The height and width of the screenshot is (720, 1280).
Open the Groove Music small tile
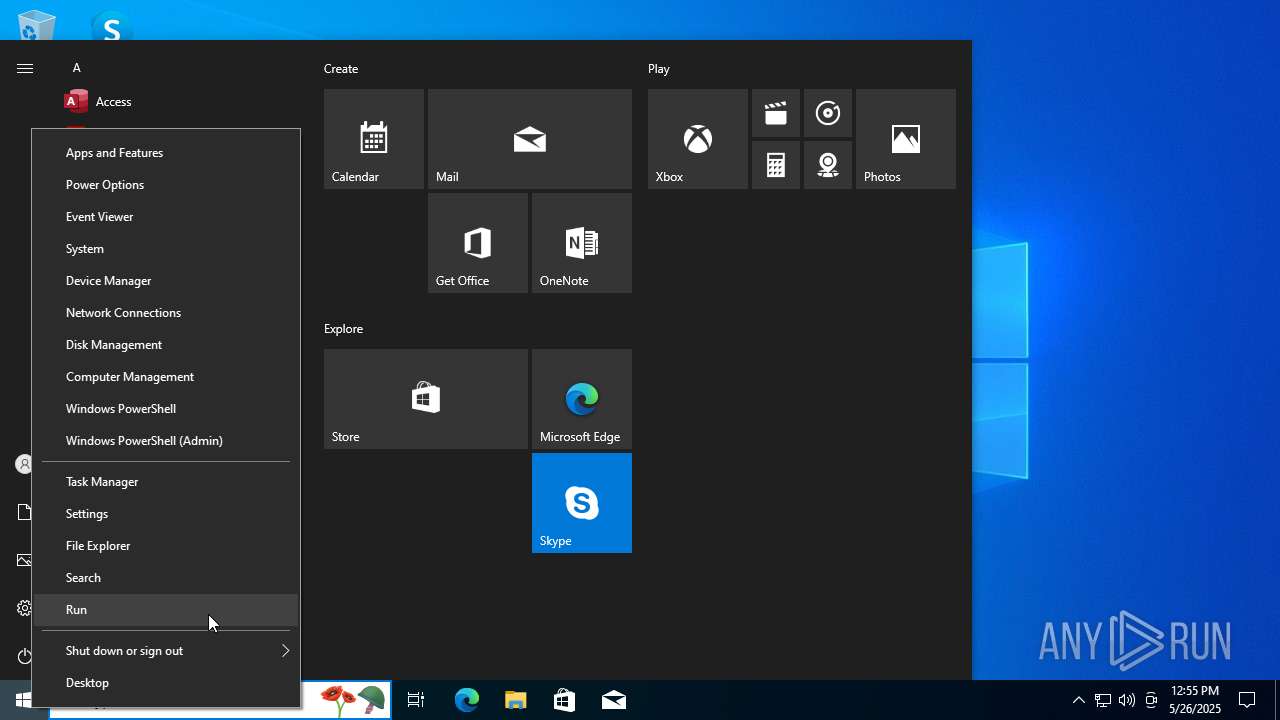pos(828,113)
